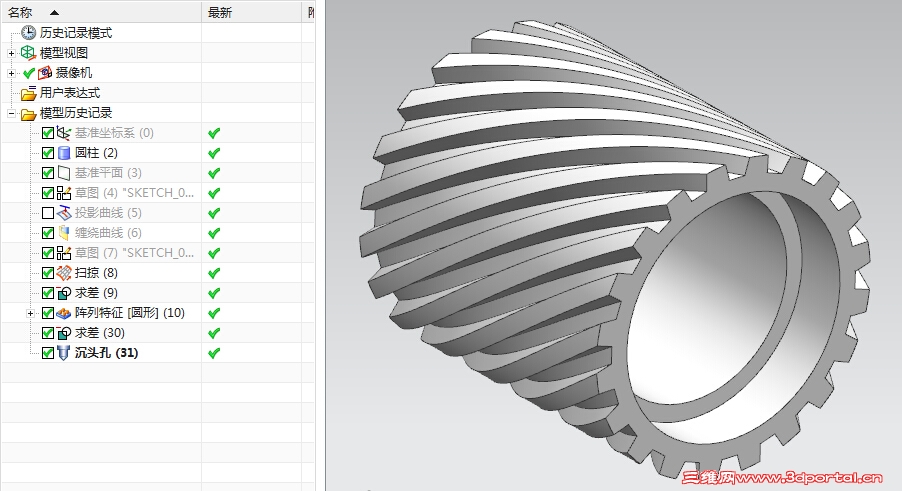Click the 缠绕曲线 (6) icon
The width and height of the screenshot is (902, 491).
64,233
